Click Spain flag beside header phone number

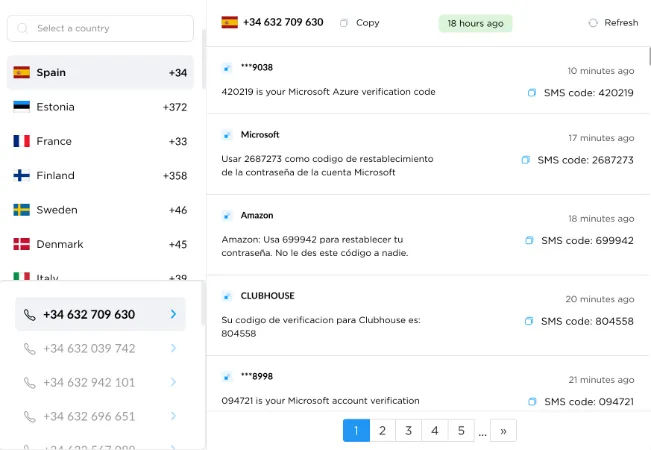tap(230, 22)
